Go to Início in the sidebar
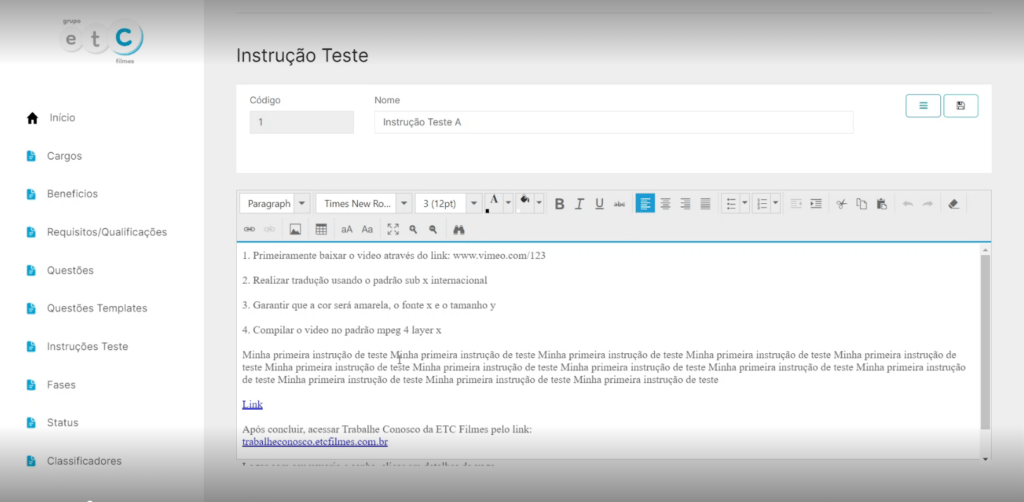 click(x=62, y=118)
